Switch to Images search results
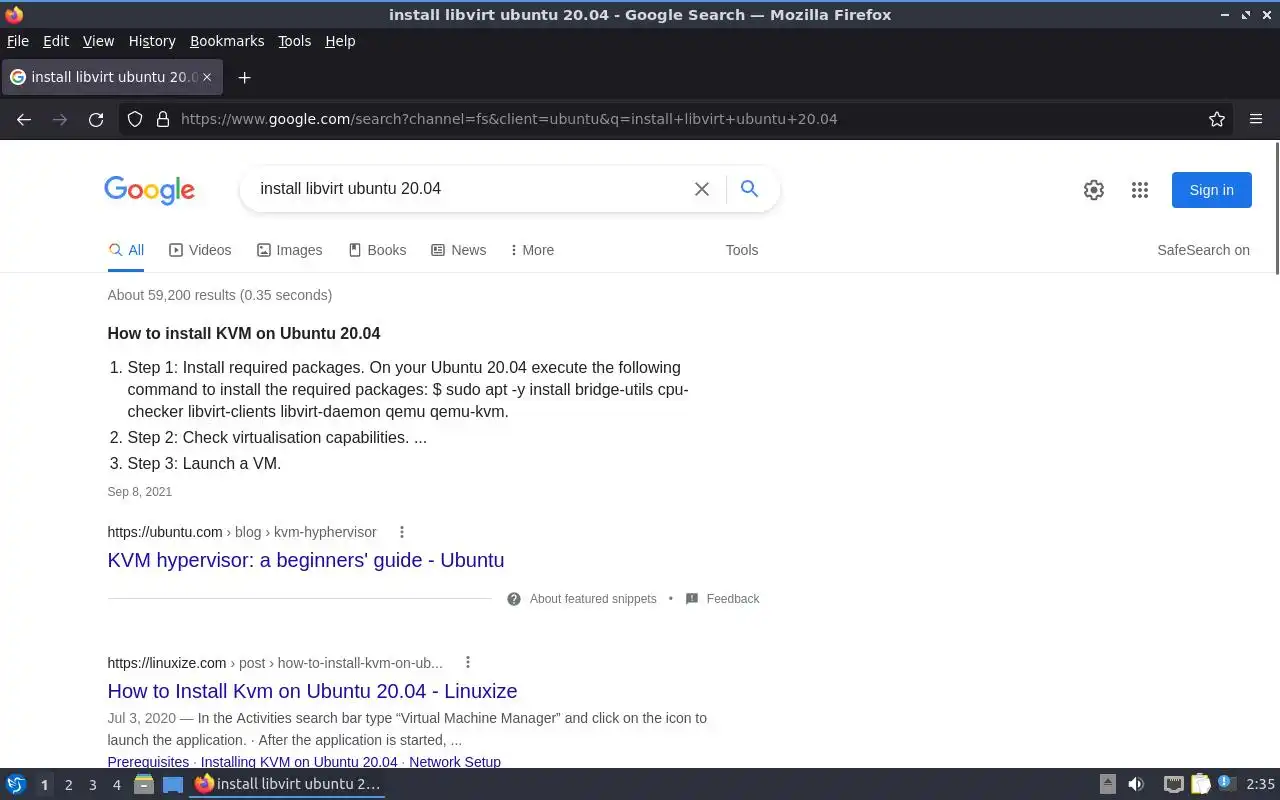Screen dimensions: 1280x800 (289, 250)
